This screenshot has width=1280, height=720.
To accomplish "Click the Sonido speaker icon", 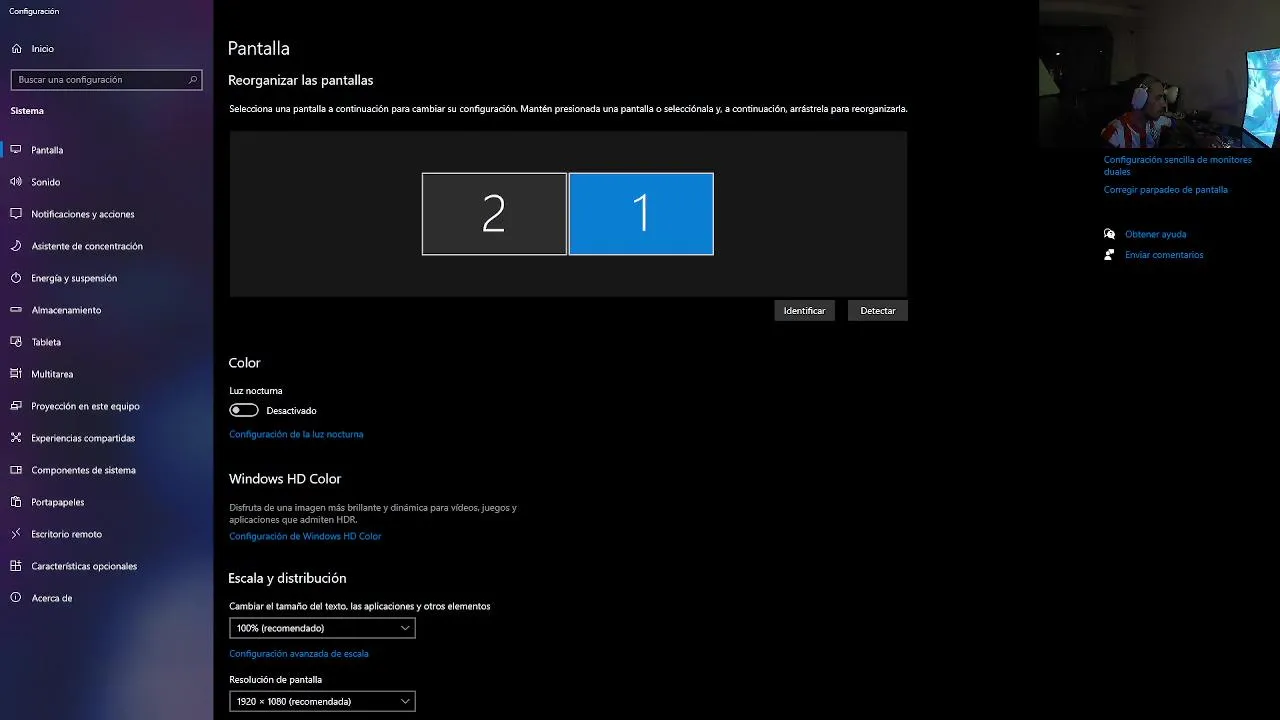I will pyautogui.click(x=16, y=182).
